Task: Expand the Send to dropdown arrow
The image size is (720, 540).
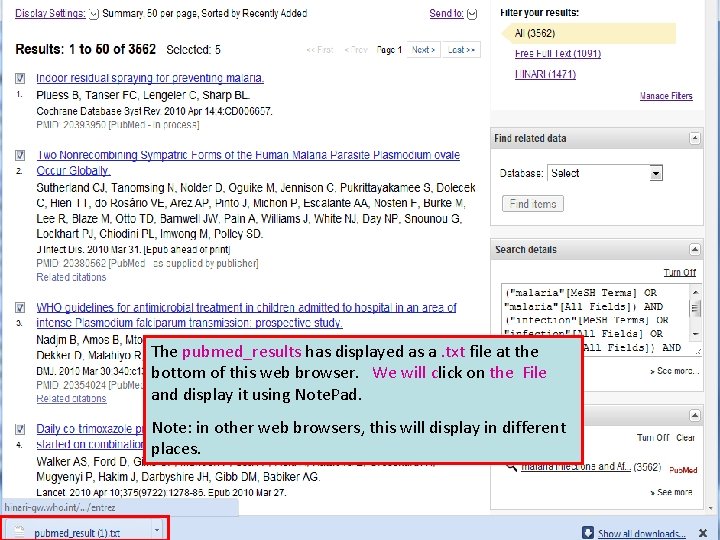Action: pos(472,14)
